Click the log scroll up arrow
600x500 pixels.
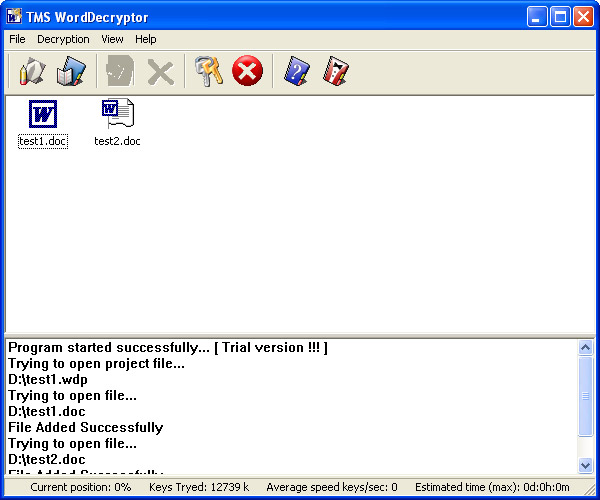coord(585,347)
